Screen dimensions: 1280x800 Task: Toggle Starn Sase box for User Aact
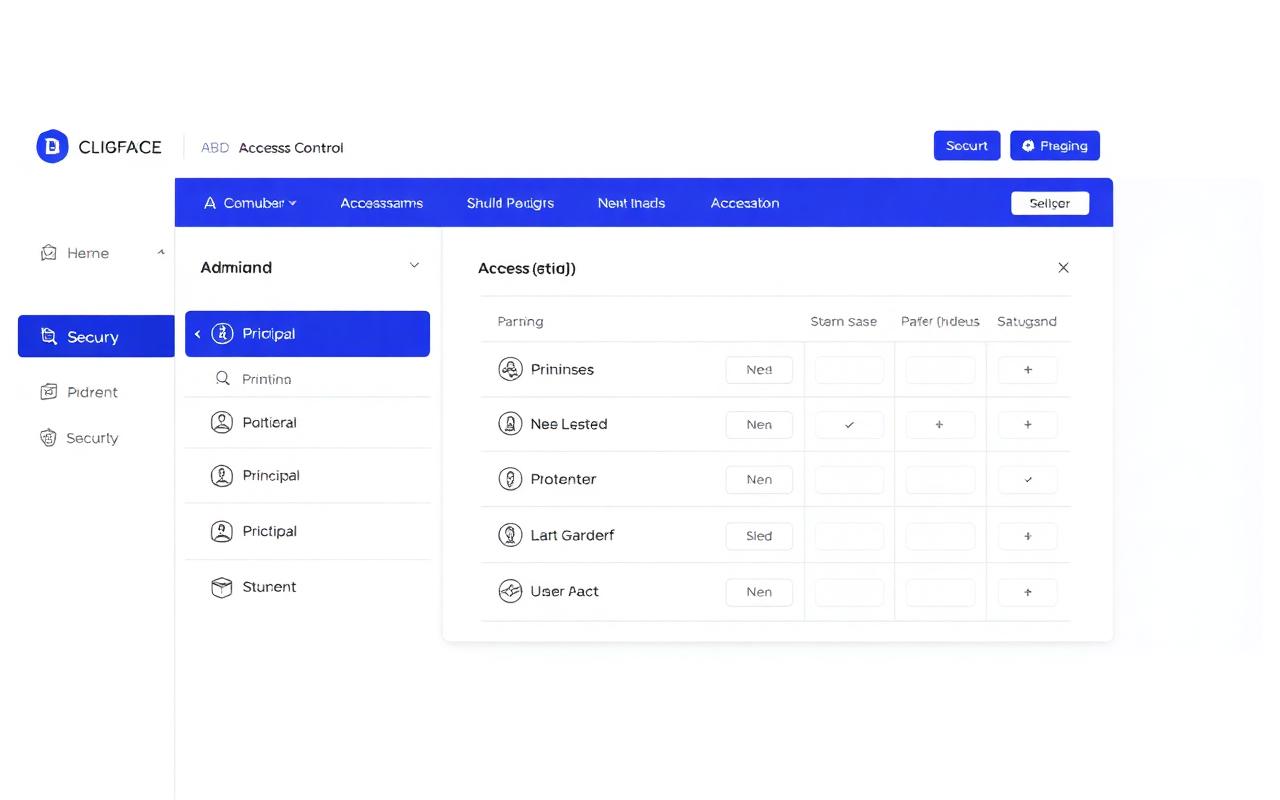coord(849,592)
